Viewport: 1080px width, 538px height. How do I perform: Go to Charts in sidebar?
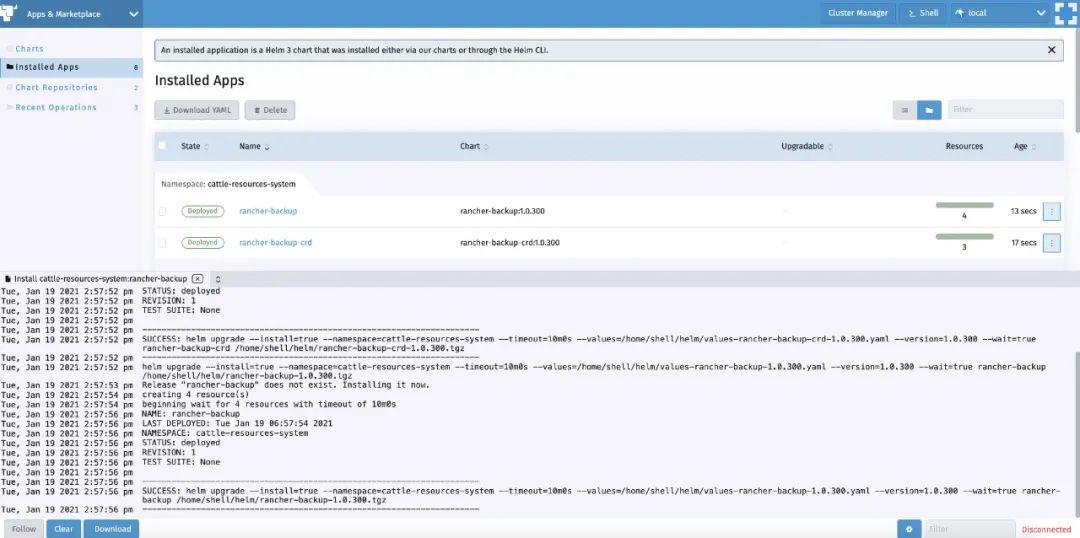[x=29, y=49]
